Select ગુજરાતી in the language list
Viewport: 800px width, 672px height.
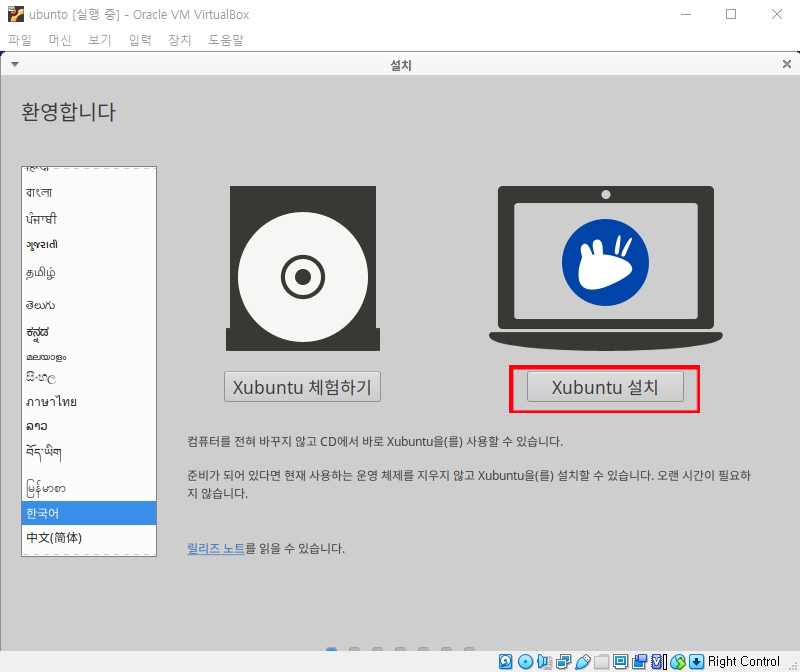[89, 244]
